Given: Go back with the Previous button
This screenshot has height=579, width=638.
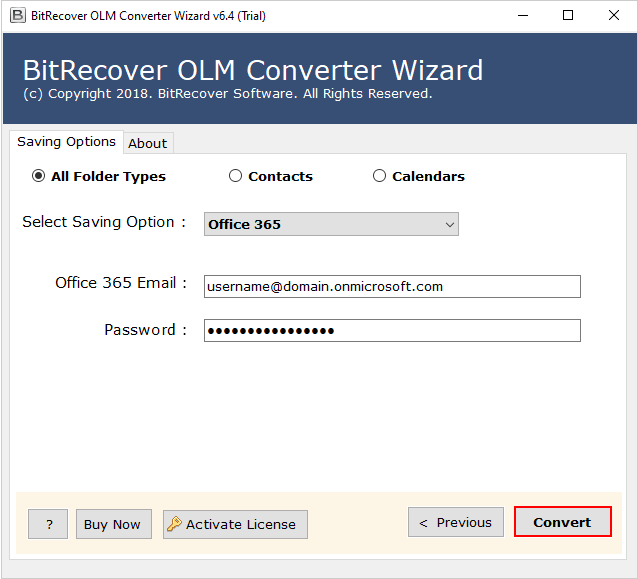Looking at the screenshot, I should pos(455,522).
